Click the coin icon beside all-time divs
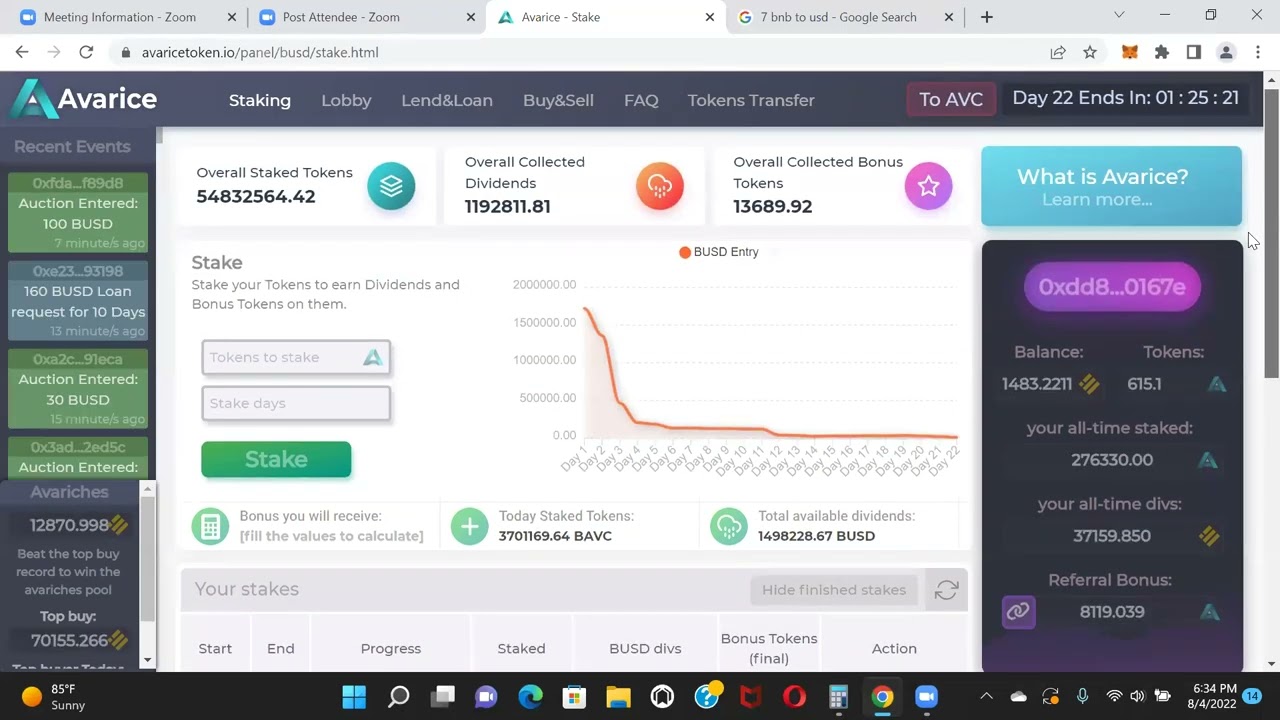1280x720 pixels. tap(1209, 536)
